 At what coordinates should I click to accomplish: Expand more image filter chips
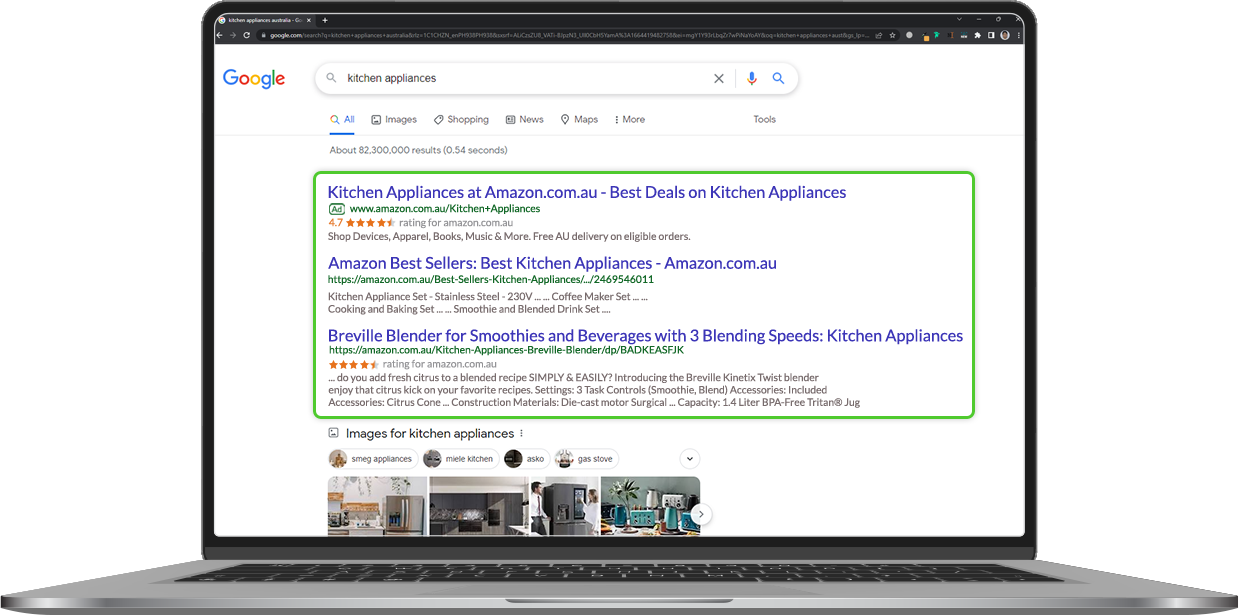[x=689, y=459]
